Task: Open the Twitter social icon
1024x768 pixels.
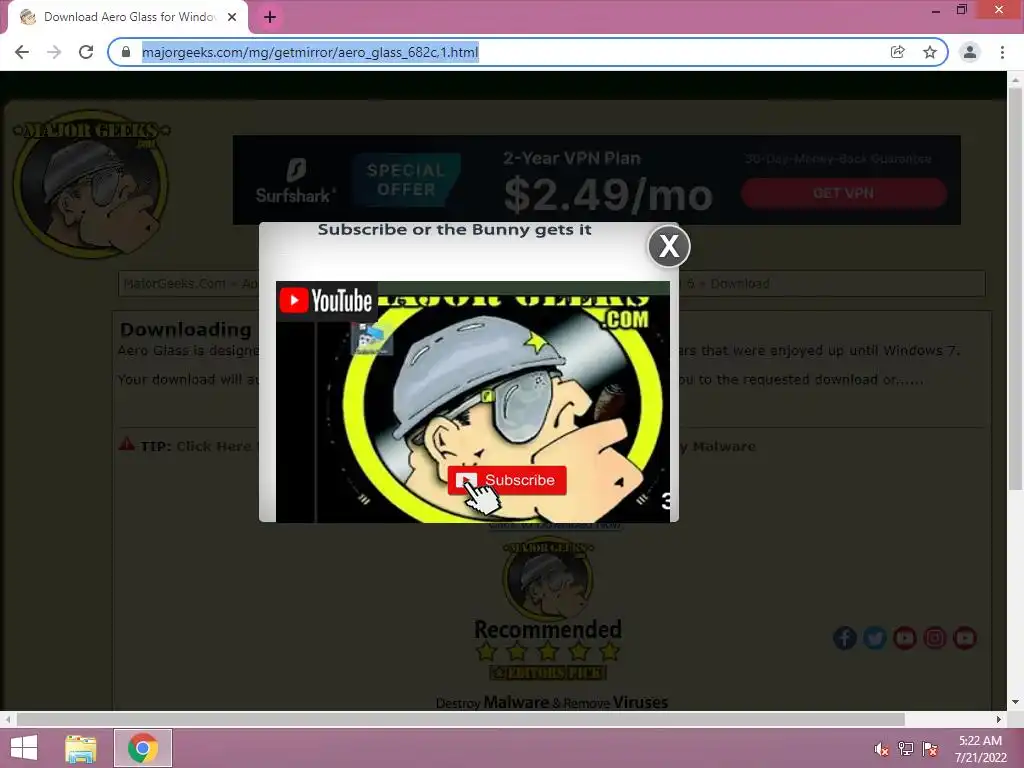Action: 875,638
